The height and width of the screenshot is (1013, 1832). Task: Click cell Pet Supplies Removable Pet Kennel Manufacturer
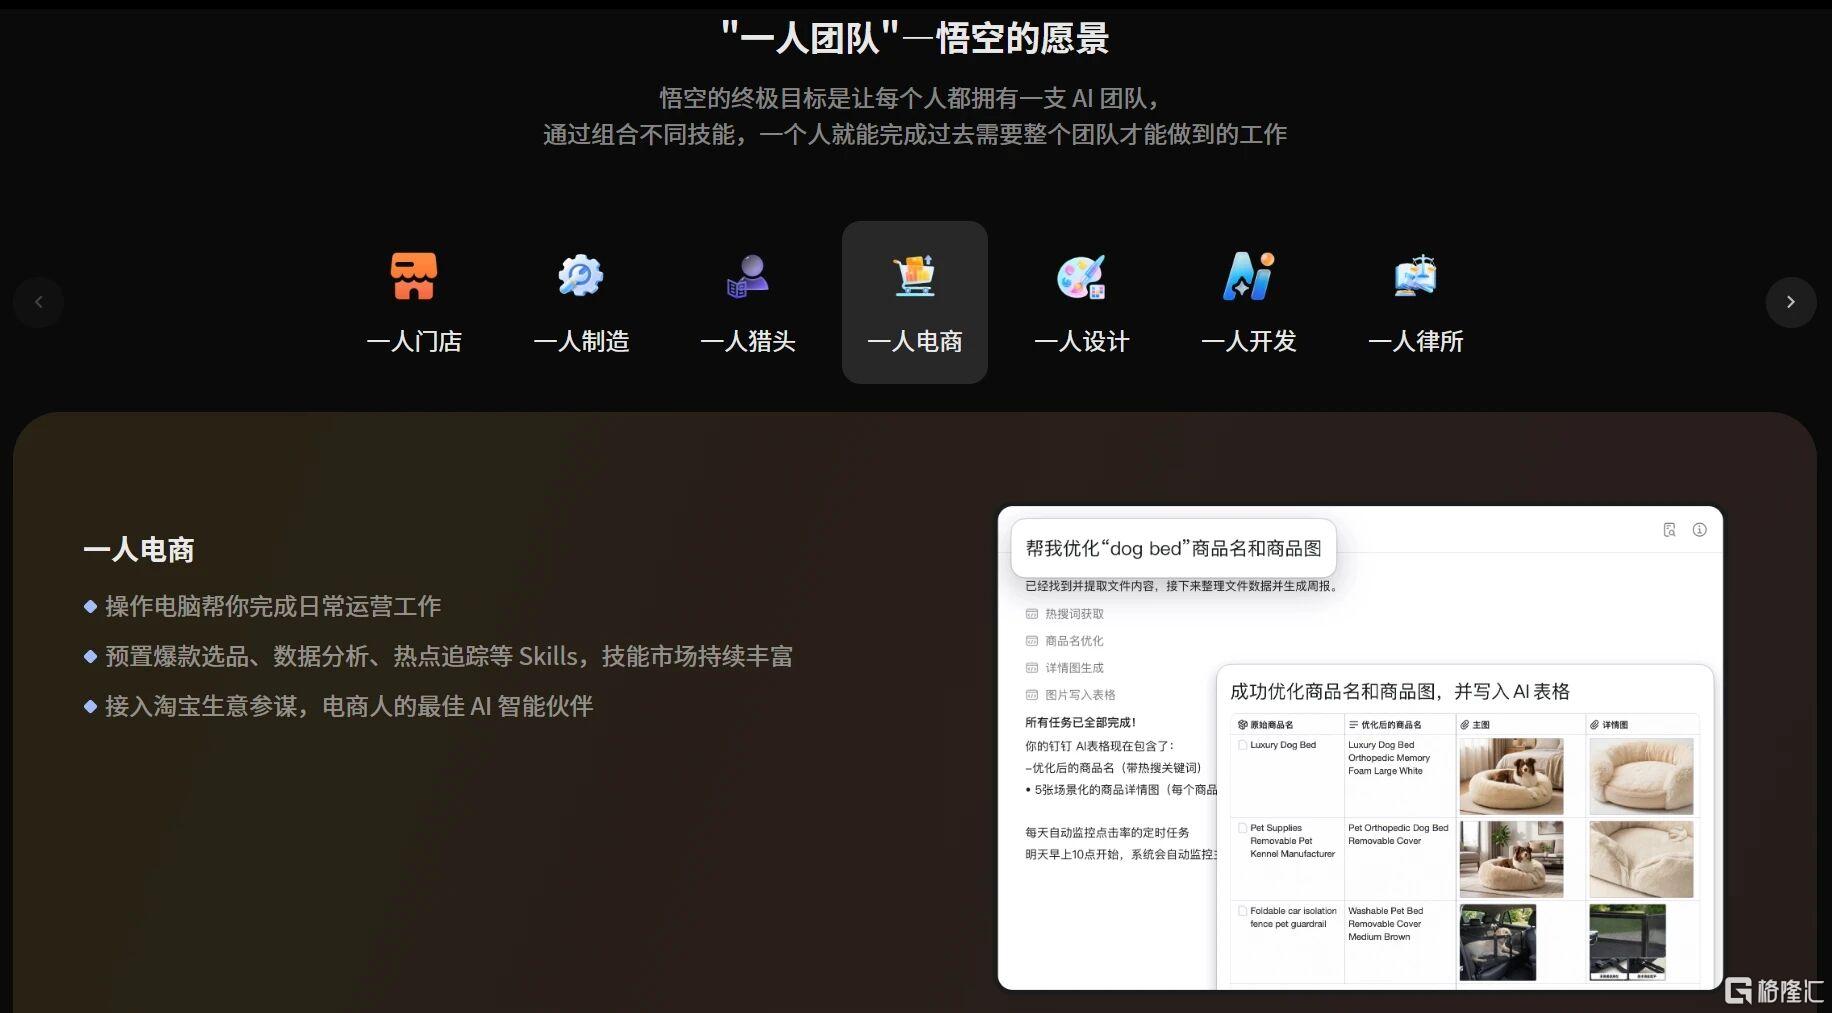pos(1292,841)
